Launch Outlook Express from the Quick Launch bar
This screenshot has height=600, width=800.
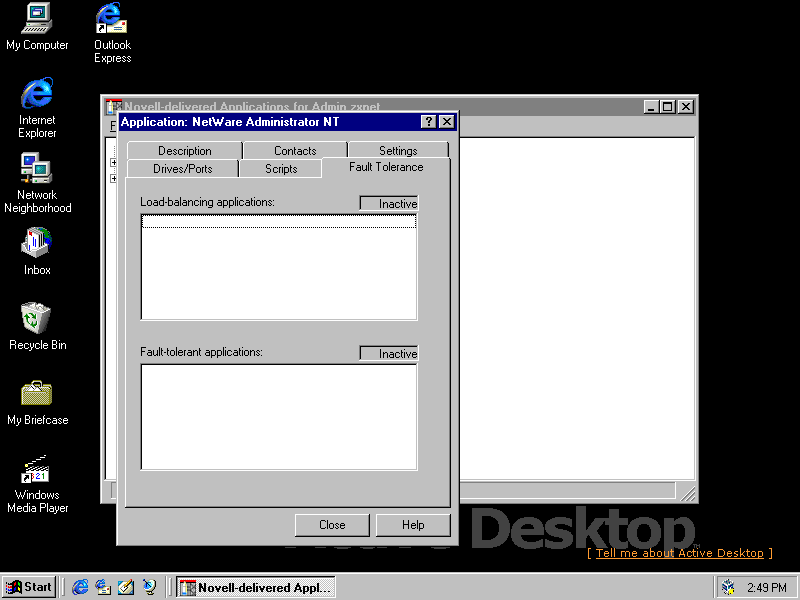point(103,587)
